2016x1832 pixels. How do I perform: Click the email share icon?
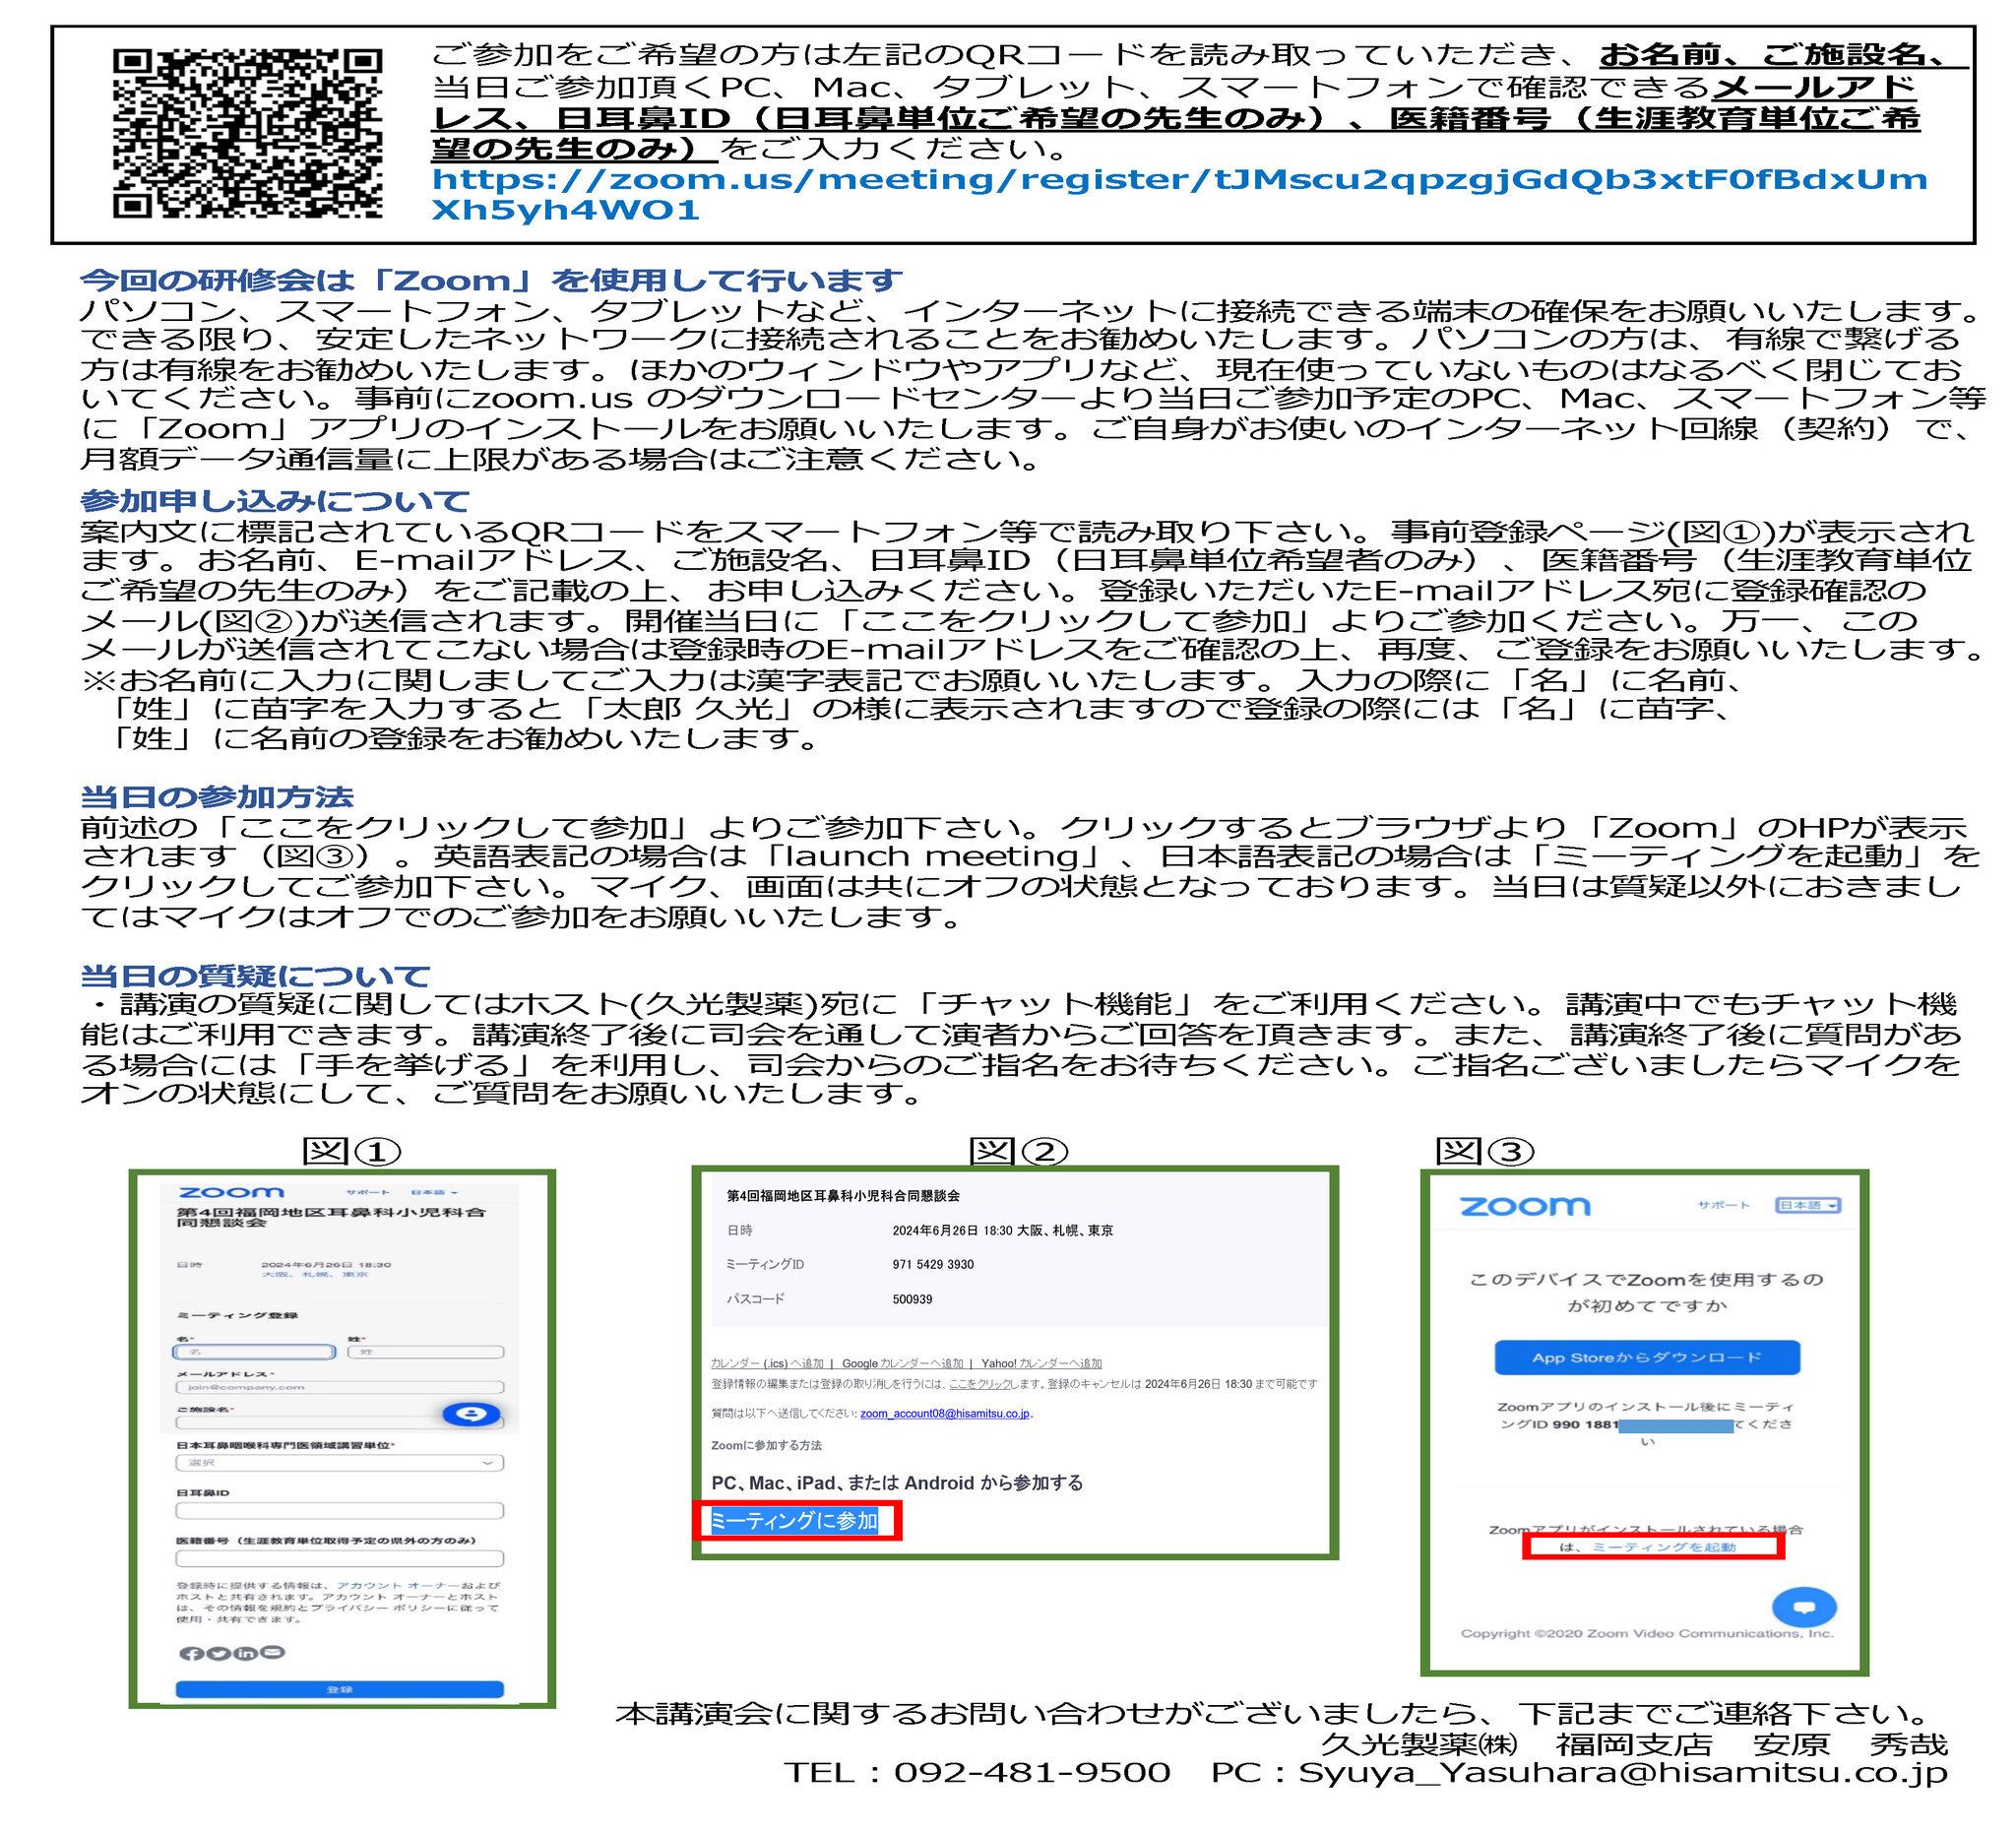pyautogui.click(x=273, y=1653)
